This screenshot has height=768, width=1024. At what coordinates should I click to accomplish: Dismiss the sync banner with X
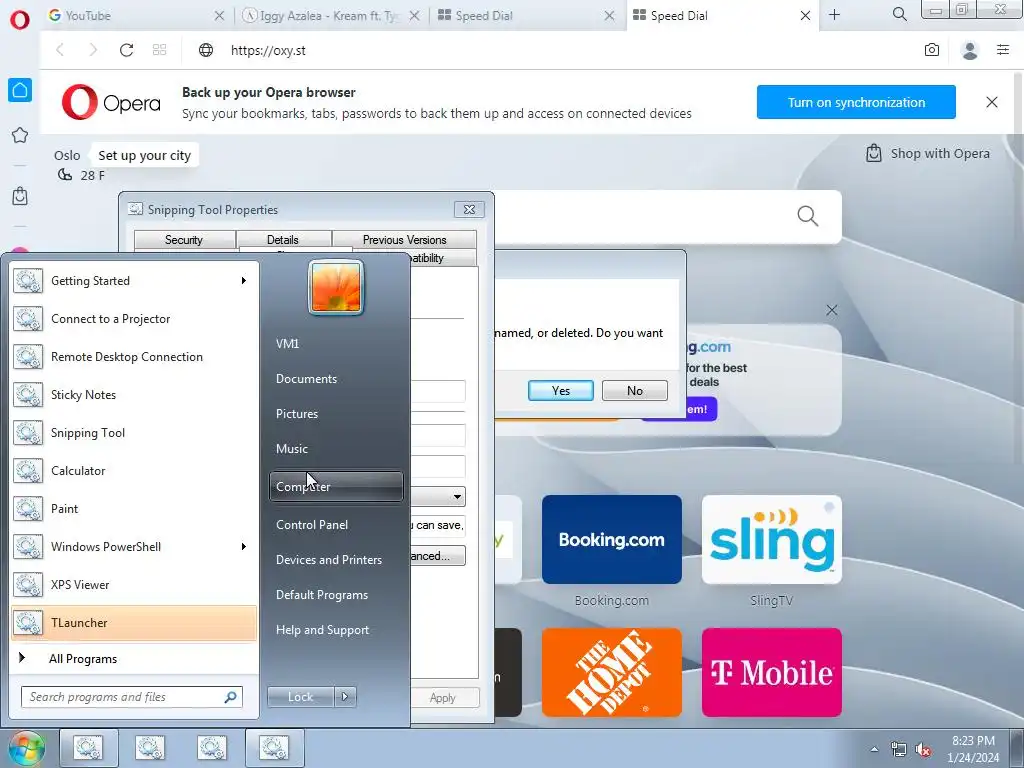tap(991, 102)
